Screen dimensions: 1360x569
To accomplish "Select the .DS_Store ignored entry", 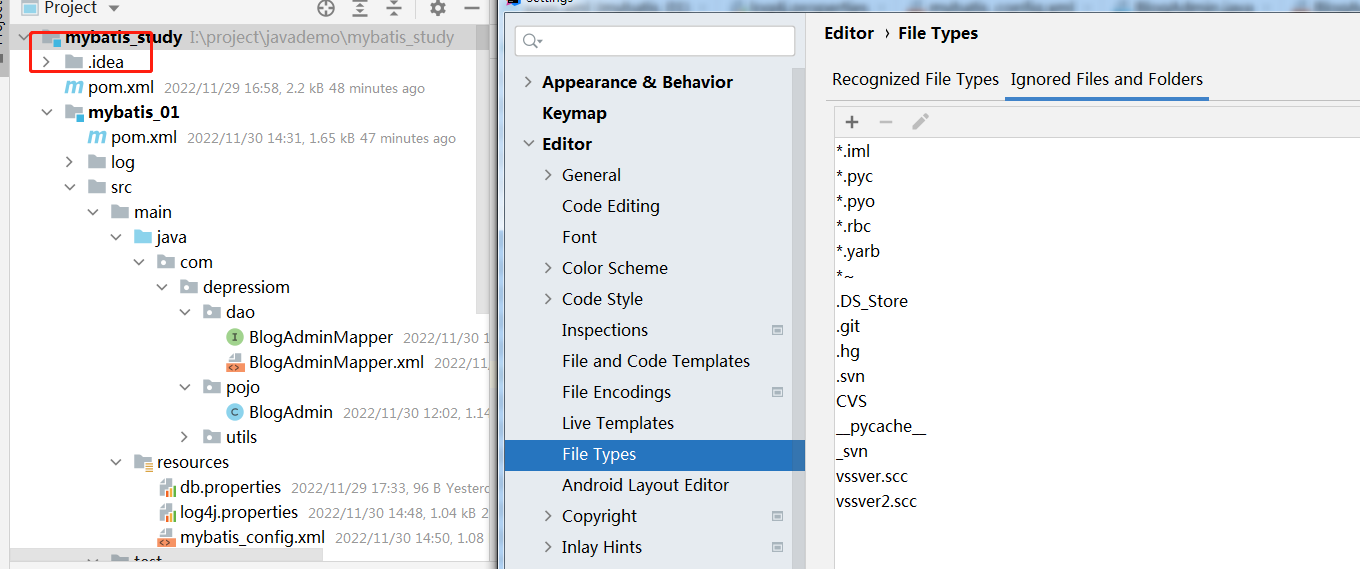I will pos(872,301).
